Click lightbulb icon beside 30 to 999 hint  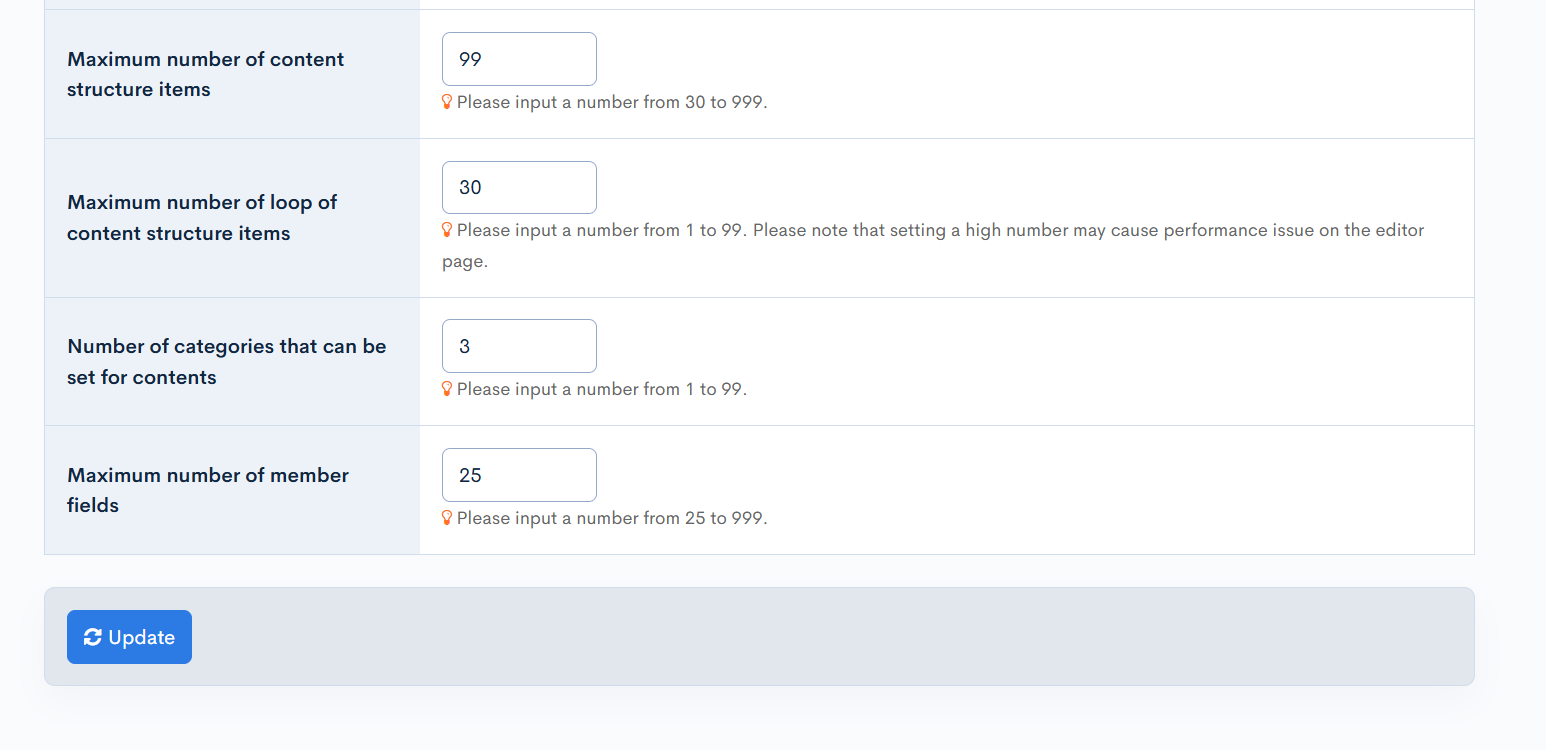(x=447, y=102)
